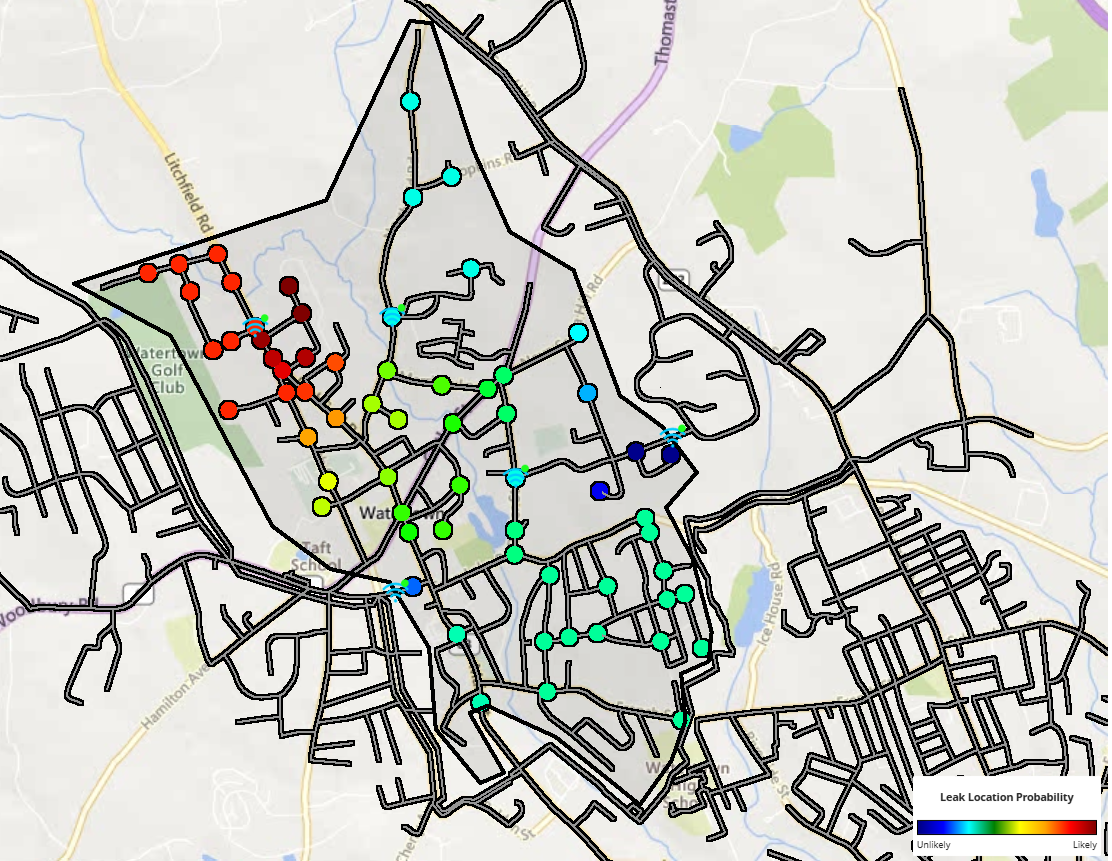Click the Taft School map label
The width and height of the screenshot is (1112, 861).
[316, 556]
